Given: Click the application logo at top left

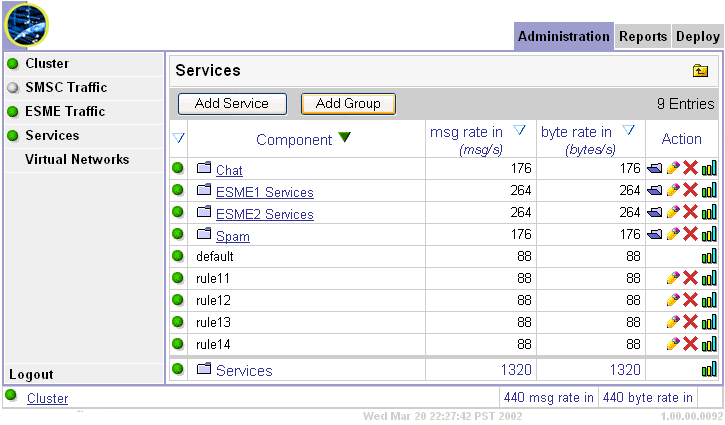Looking at the screenshot, I should (x=27, y=25).
